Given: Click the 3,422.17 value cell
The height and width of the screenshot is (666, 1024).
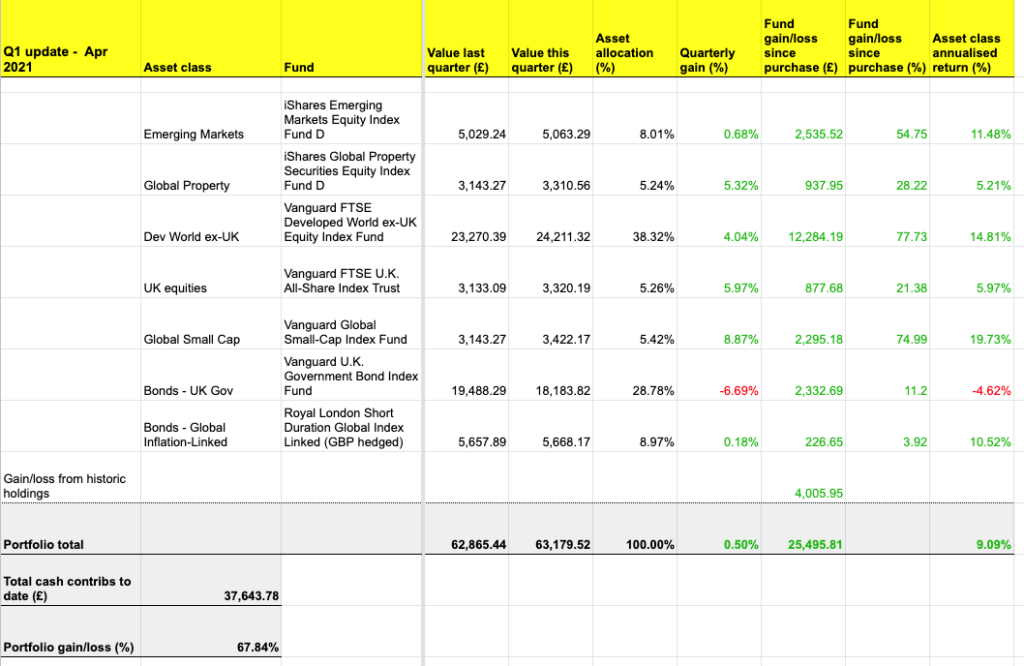Looking at the screenshot, I should (x=551, y=323).
